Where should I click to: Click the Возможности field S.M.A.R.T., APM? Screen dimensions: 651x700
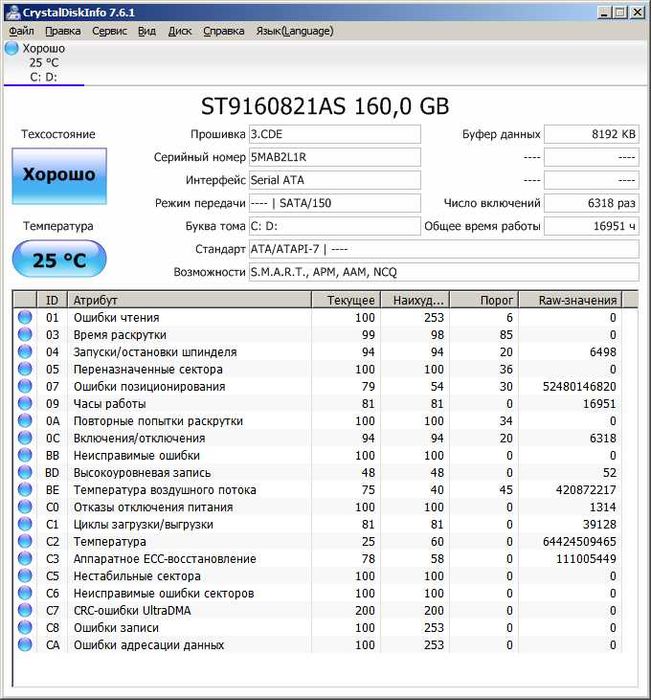444,272
